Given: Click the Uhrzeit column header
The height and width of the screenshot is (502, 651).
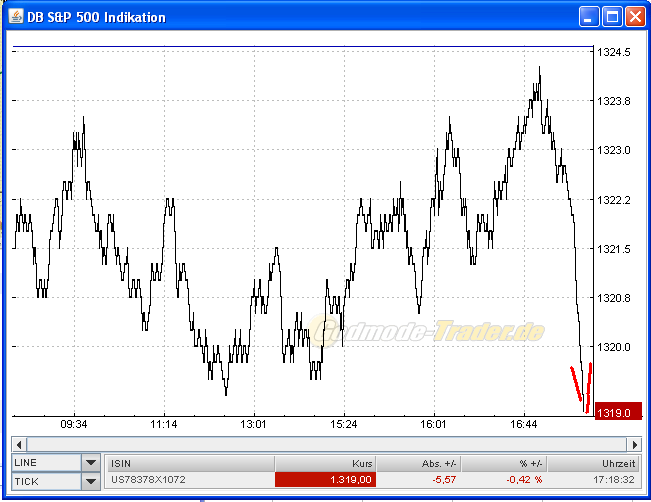Looking at the screenshot, I should (x=594, y=463).
